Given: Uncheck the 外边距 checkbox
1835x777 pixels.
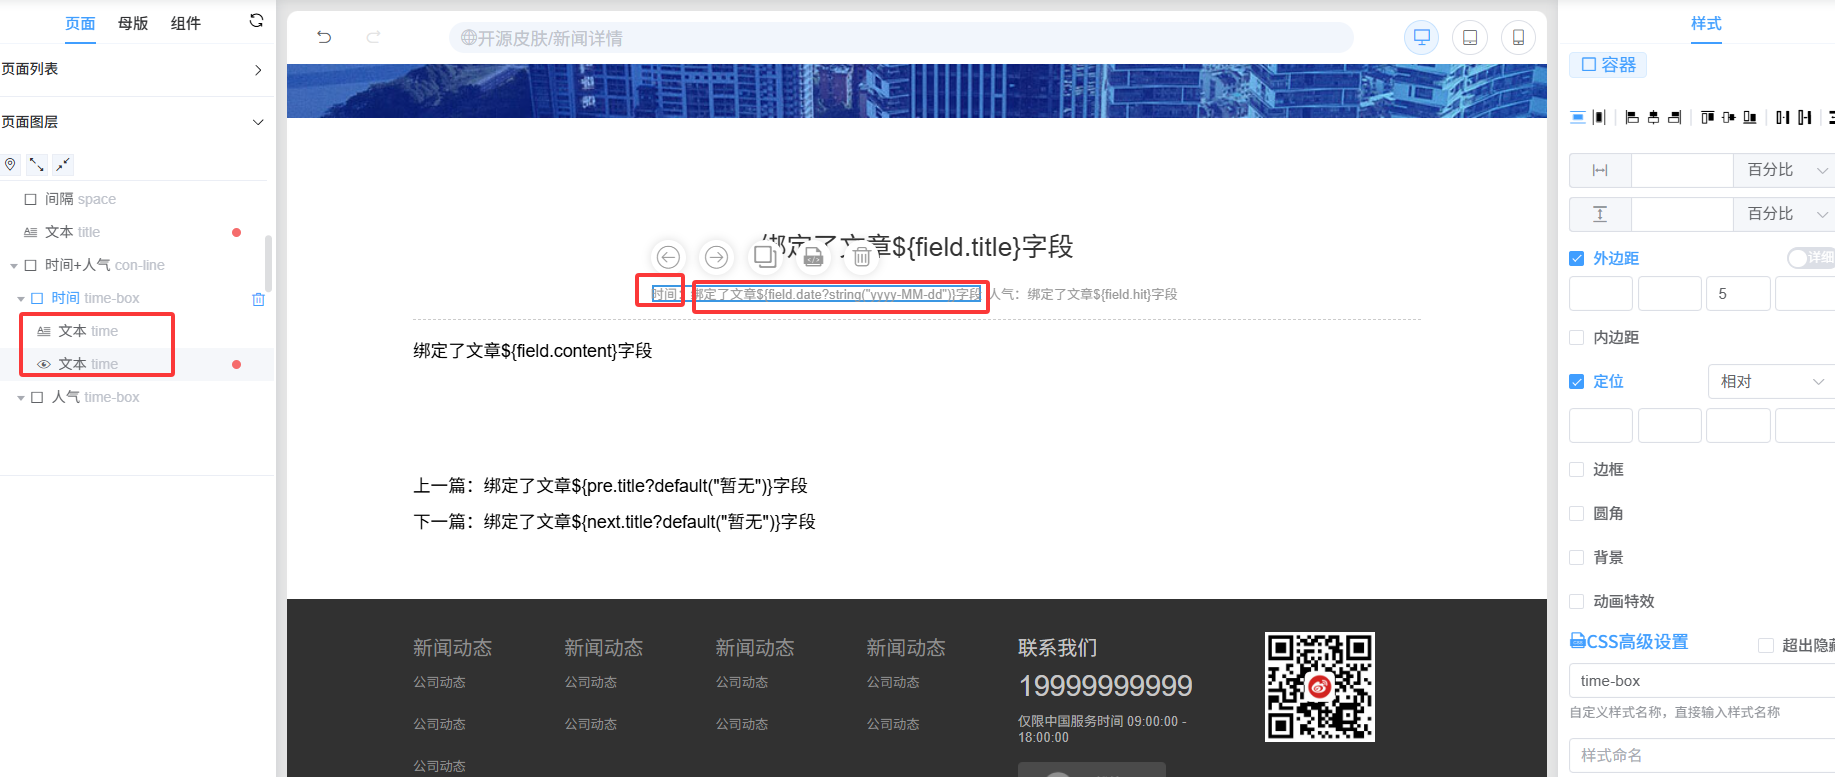Looking at the screenshot, I should (x=1577, y=259).
